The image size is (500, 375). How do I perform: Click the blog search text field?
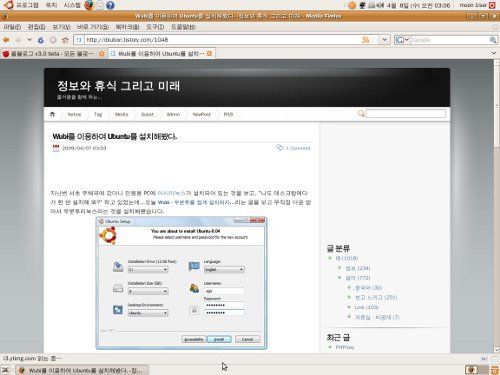click(x=406, y=114)
